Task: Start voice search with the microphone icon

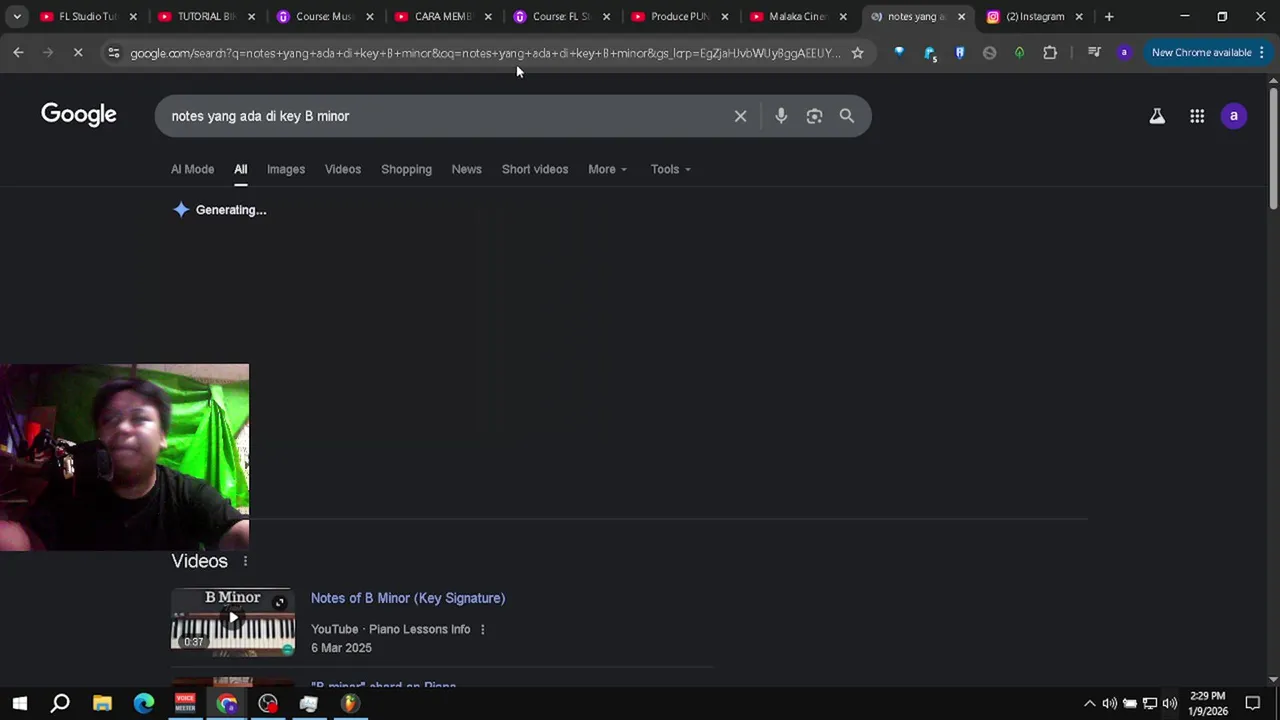Action: [781, 116]
